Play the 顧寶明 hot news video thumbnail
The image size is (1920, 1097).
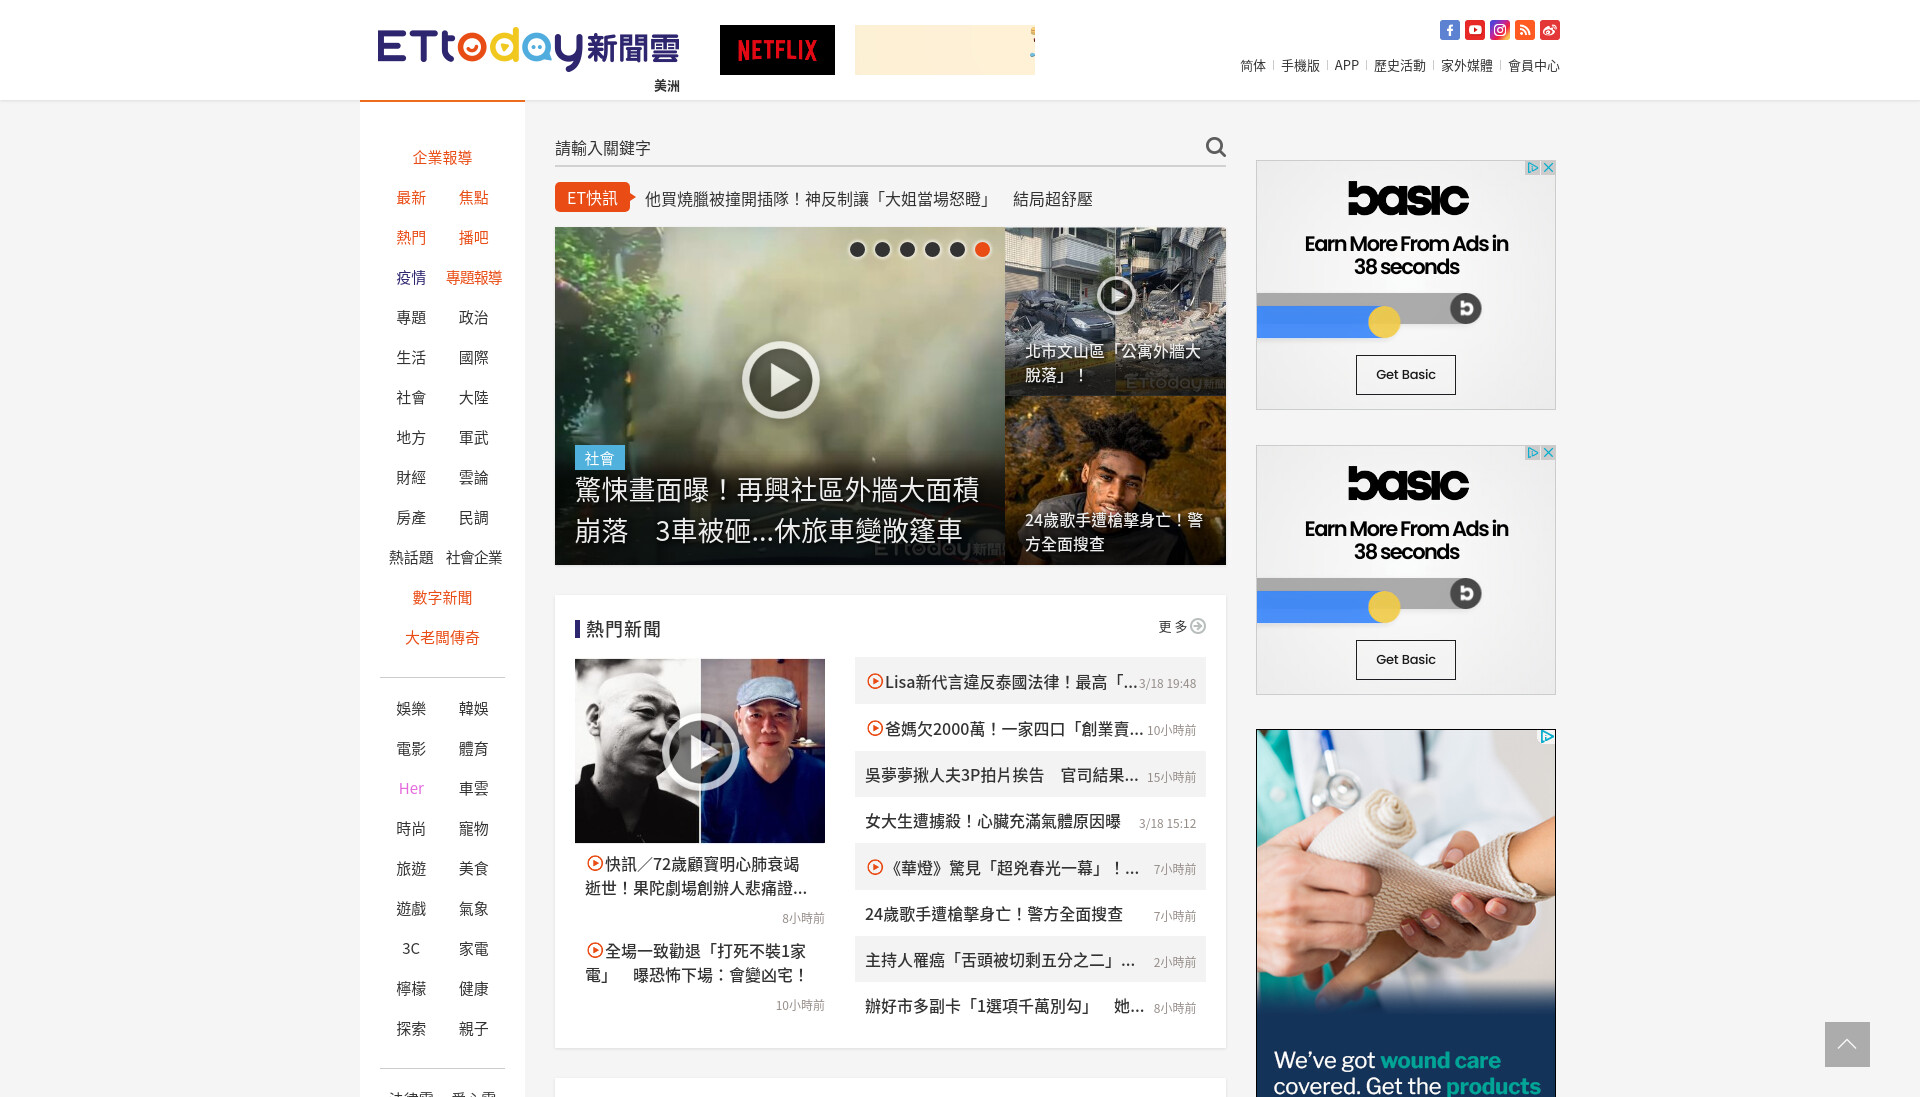(x=700, y=751)
